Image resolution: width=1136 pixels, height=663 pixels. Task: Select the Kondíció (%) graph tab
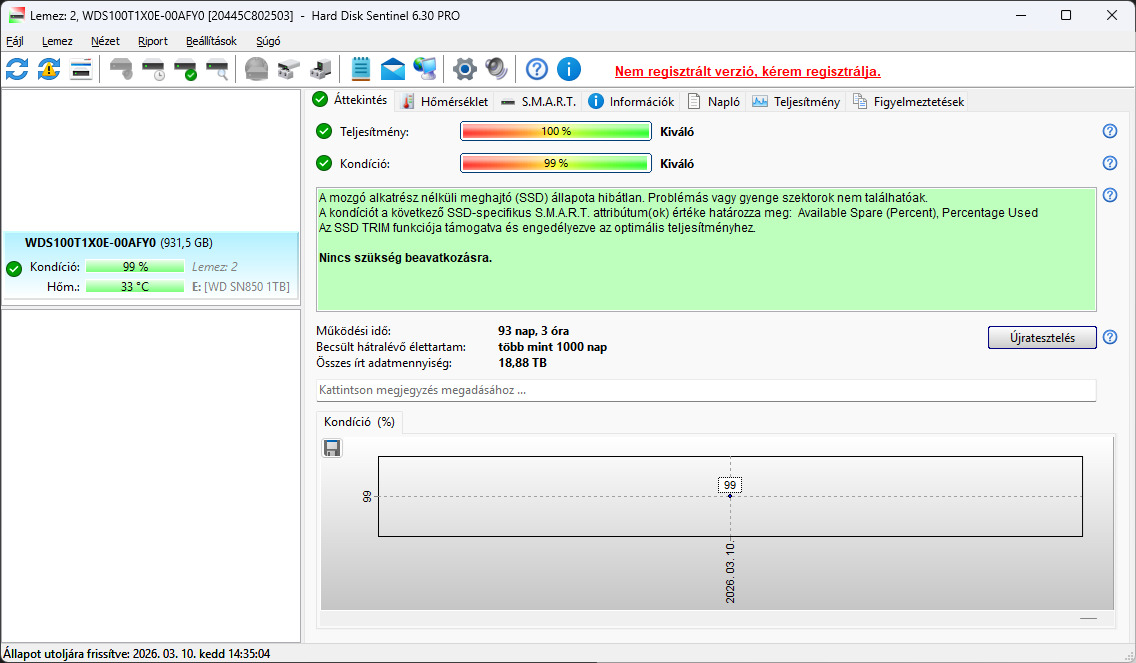(359, 422)
